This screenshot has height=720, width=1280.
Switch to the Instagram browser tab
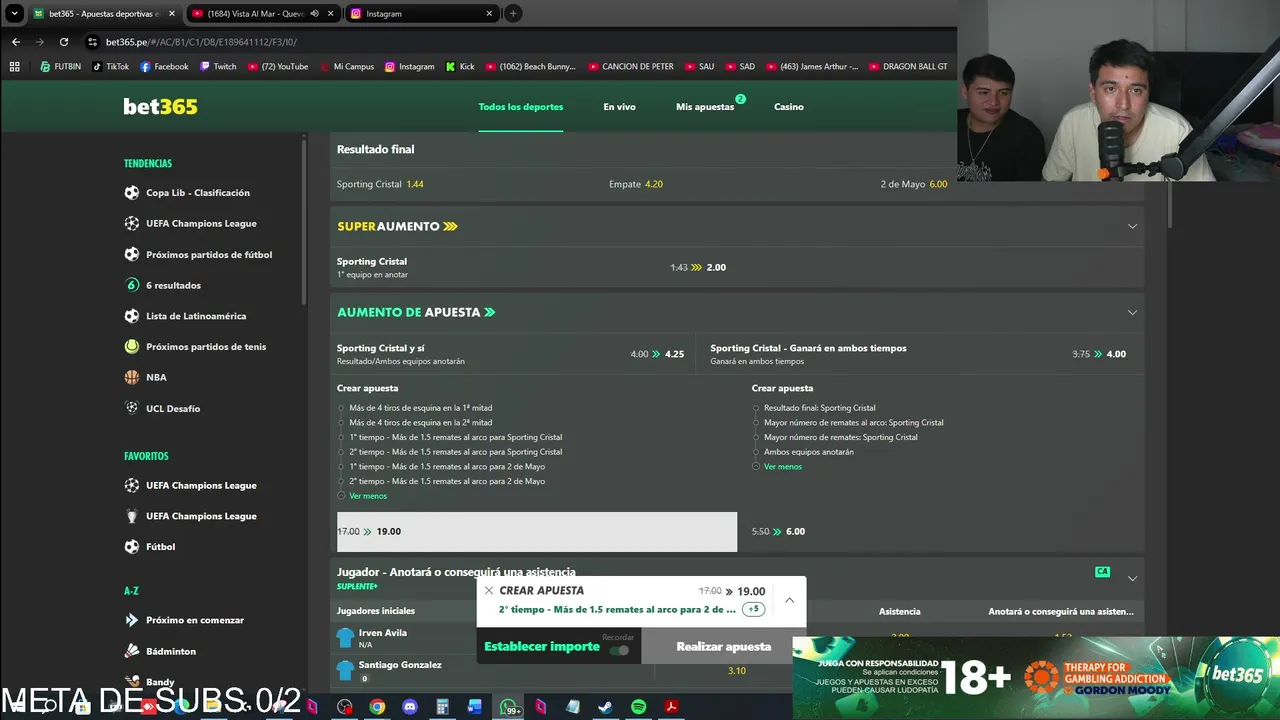[420, 14]
